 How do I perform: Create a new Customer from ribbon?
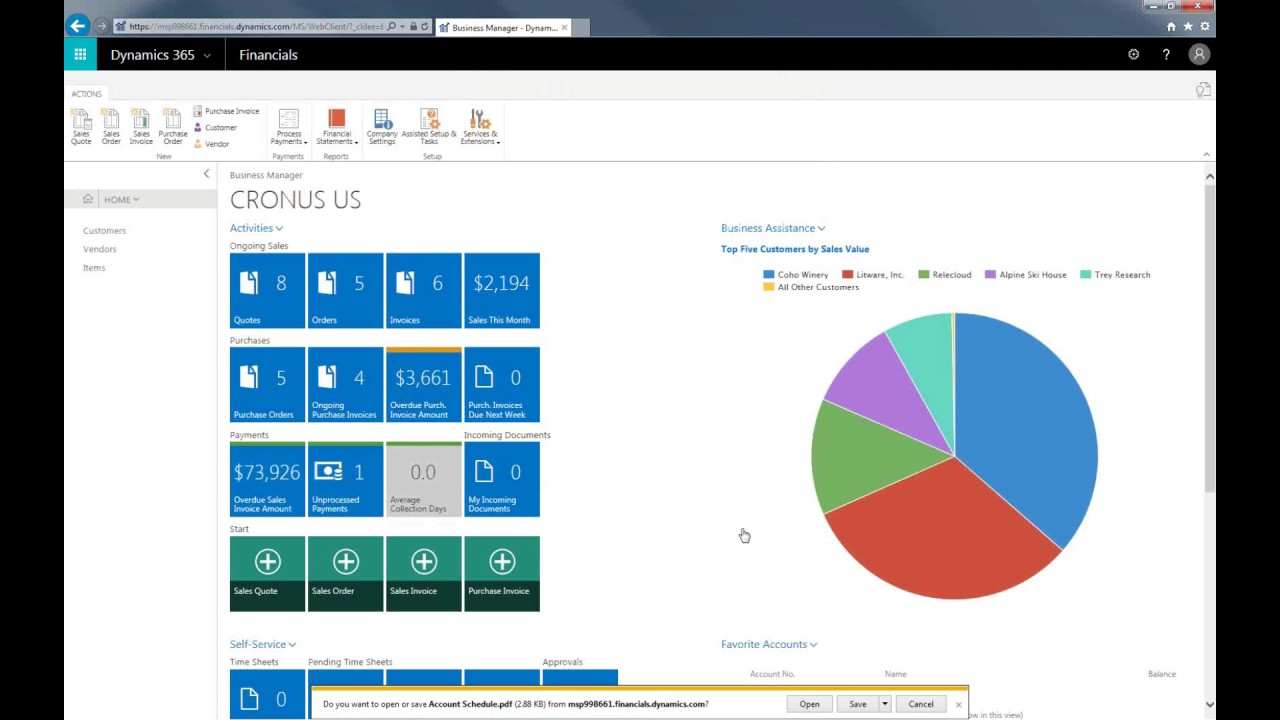click(215, 127)
